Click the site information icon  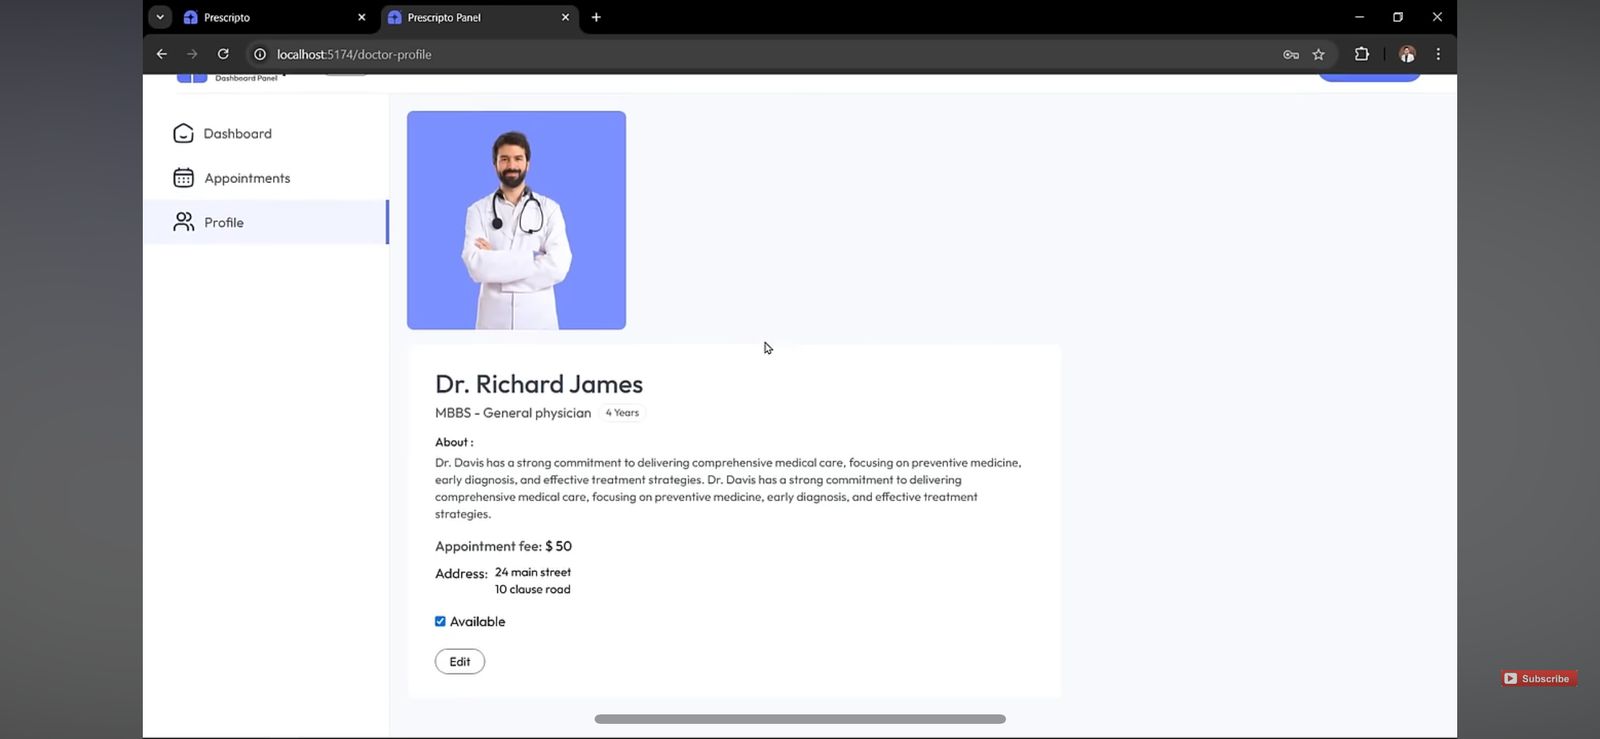260,54
